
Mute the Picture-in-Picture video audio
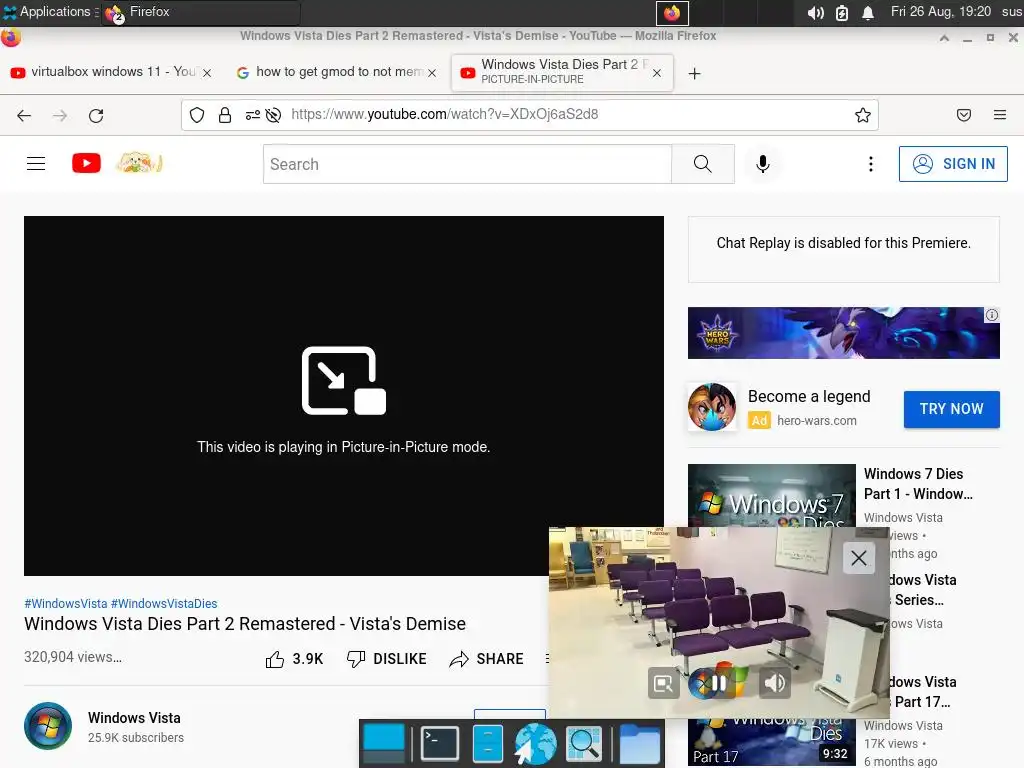[775, 683]
